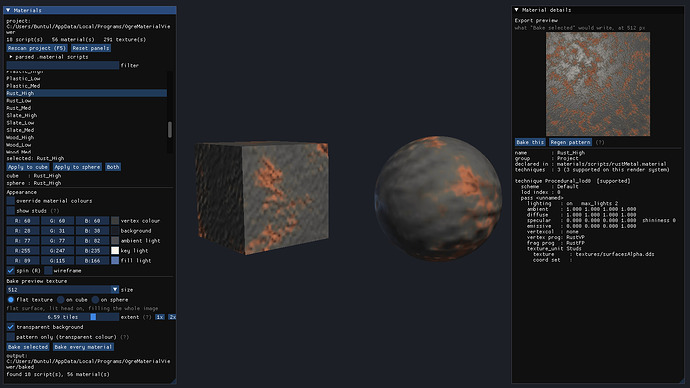
Task: Open Regen pattern help (?) marker
Action: [600, 142]
